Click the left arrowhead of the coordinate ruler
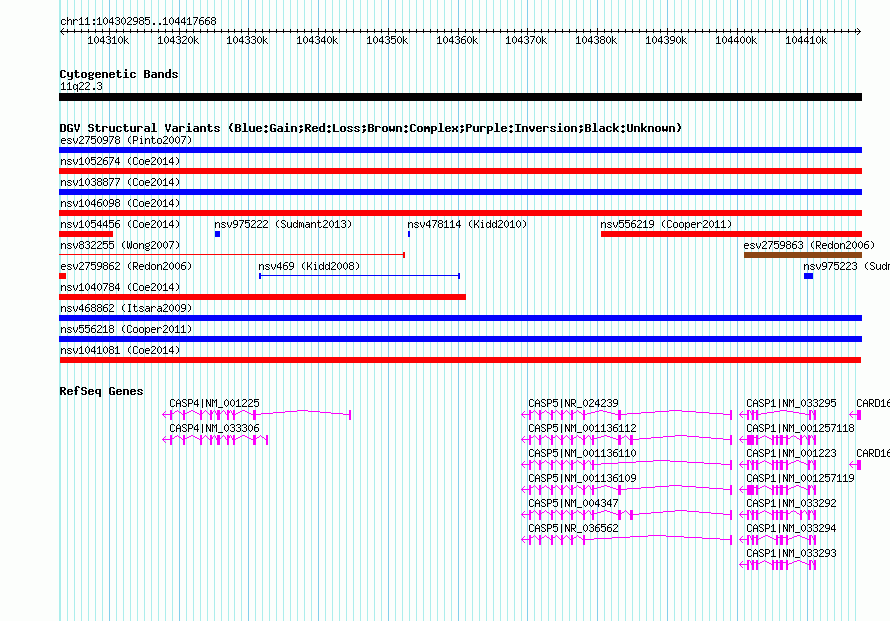 62,32
